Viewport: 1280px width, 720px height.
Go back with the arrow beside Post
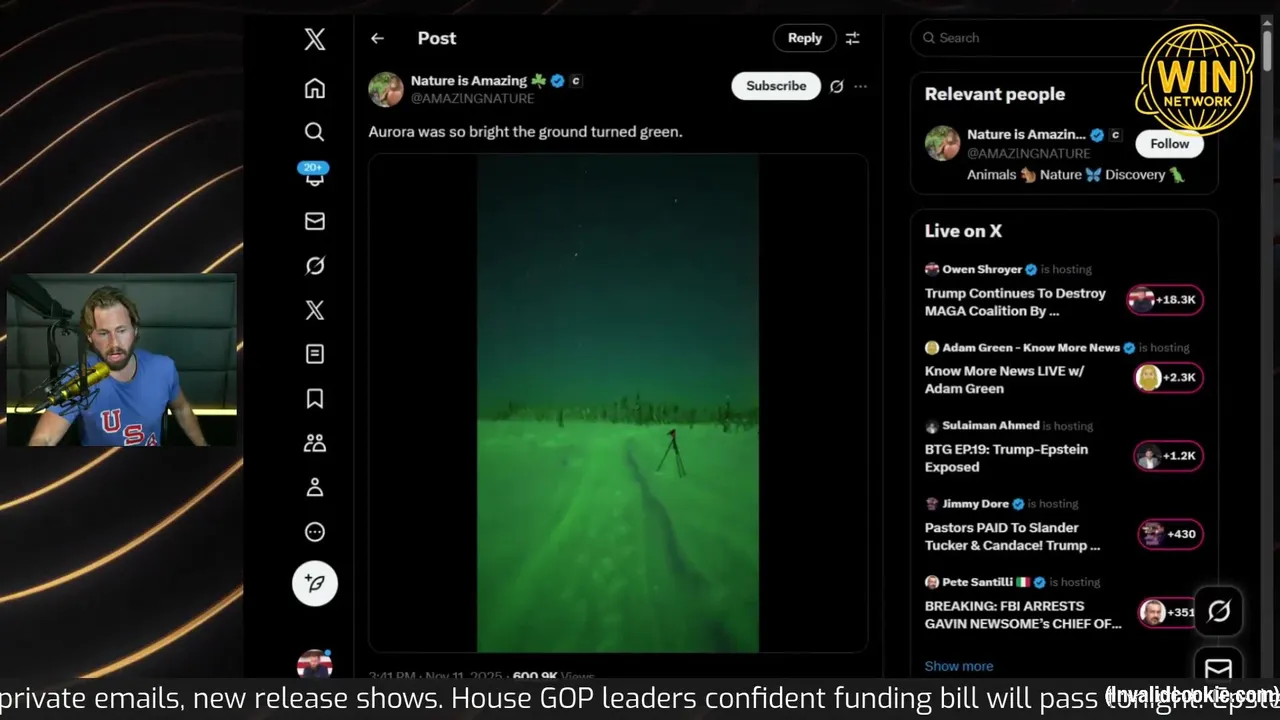[377, 38]
